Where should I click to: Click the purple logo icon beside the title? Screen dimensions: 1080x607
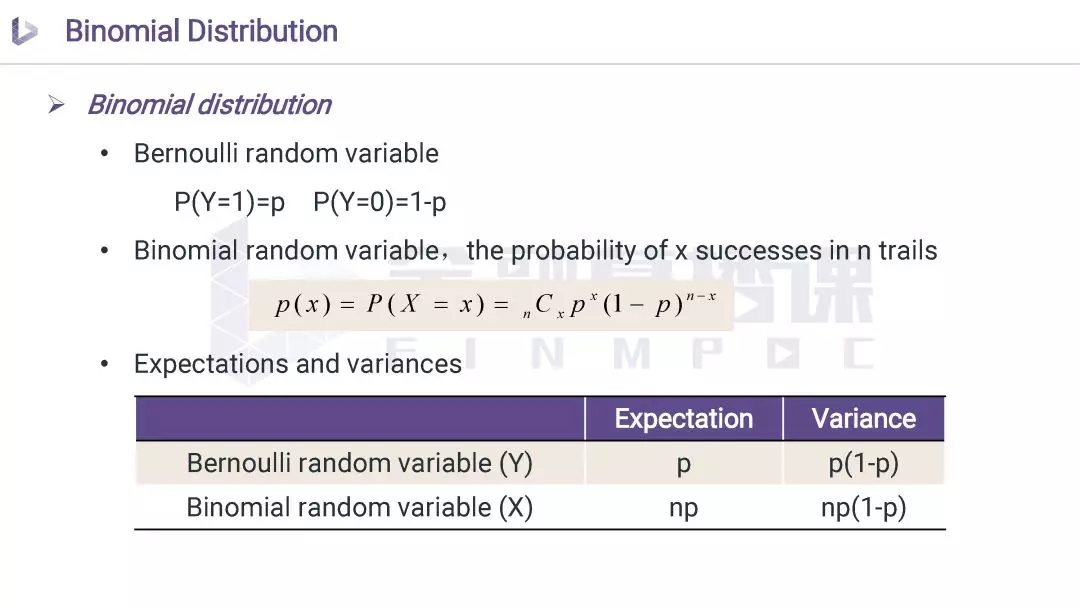tap(24, 32)
